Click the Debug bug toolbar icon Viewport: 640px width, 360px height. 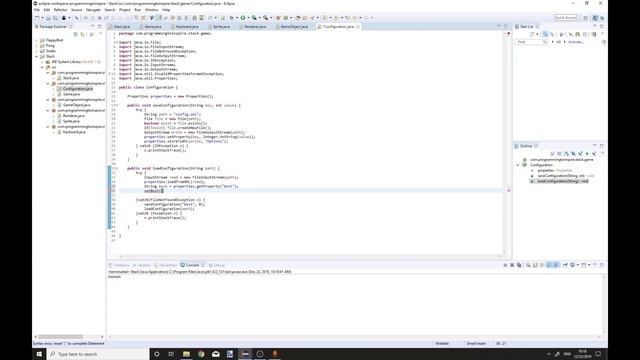coord(232,18)
